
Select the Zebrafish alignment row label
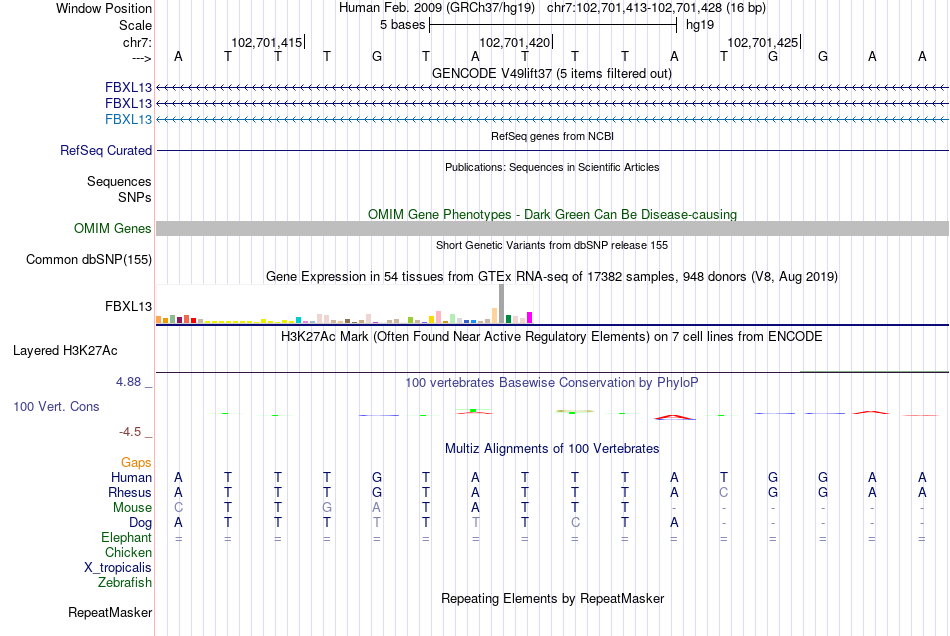click(125, 583)
